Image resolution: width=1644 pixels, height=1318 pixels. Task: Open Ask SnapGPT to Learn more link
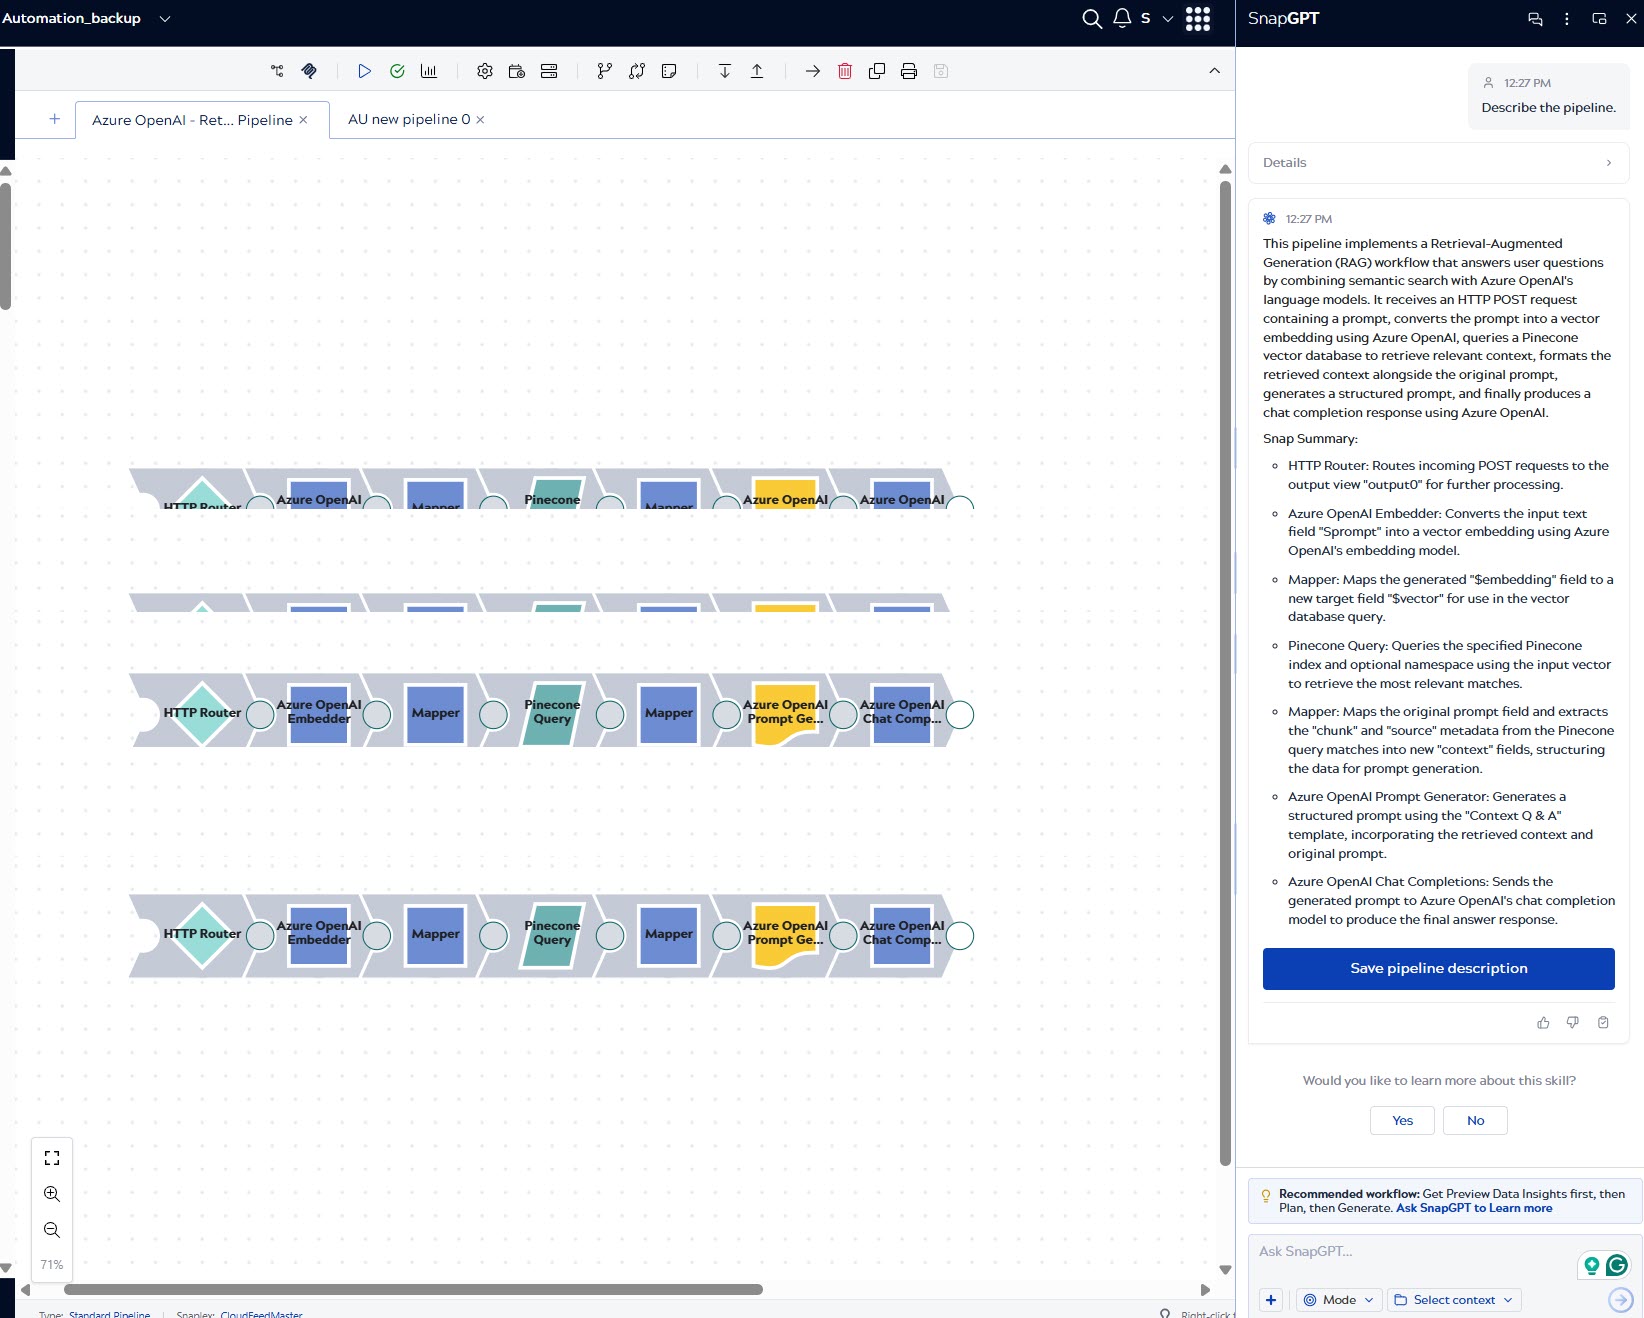pyautogui.click(x=1474, y=1208)
